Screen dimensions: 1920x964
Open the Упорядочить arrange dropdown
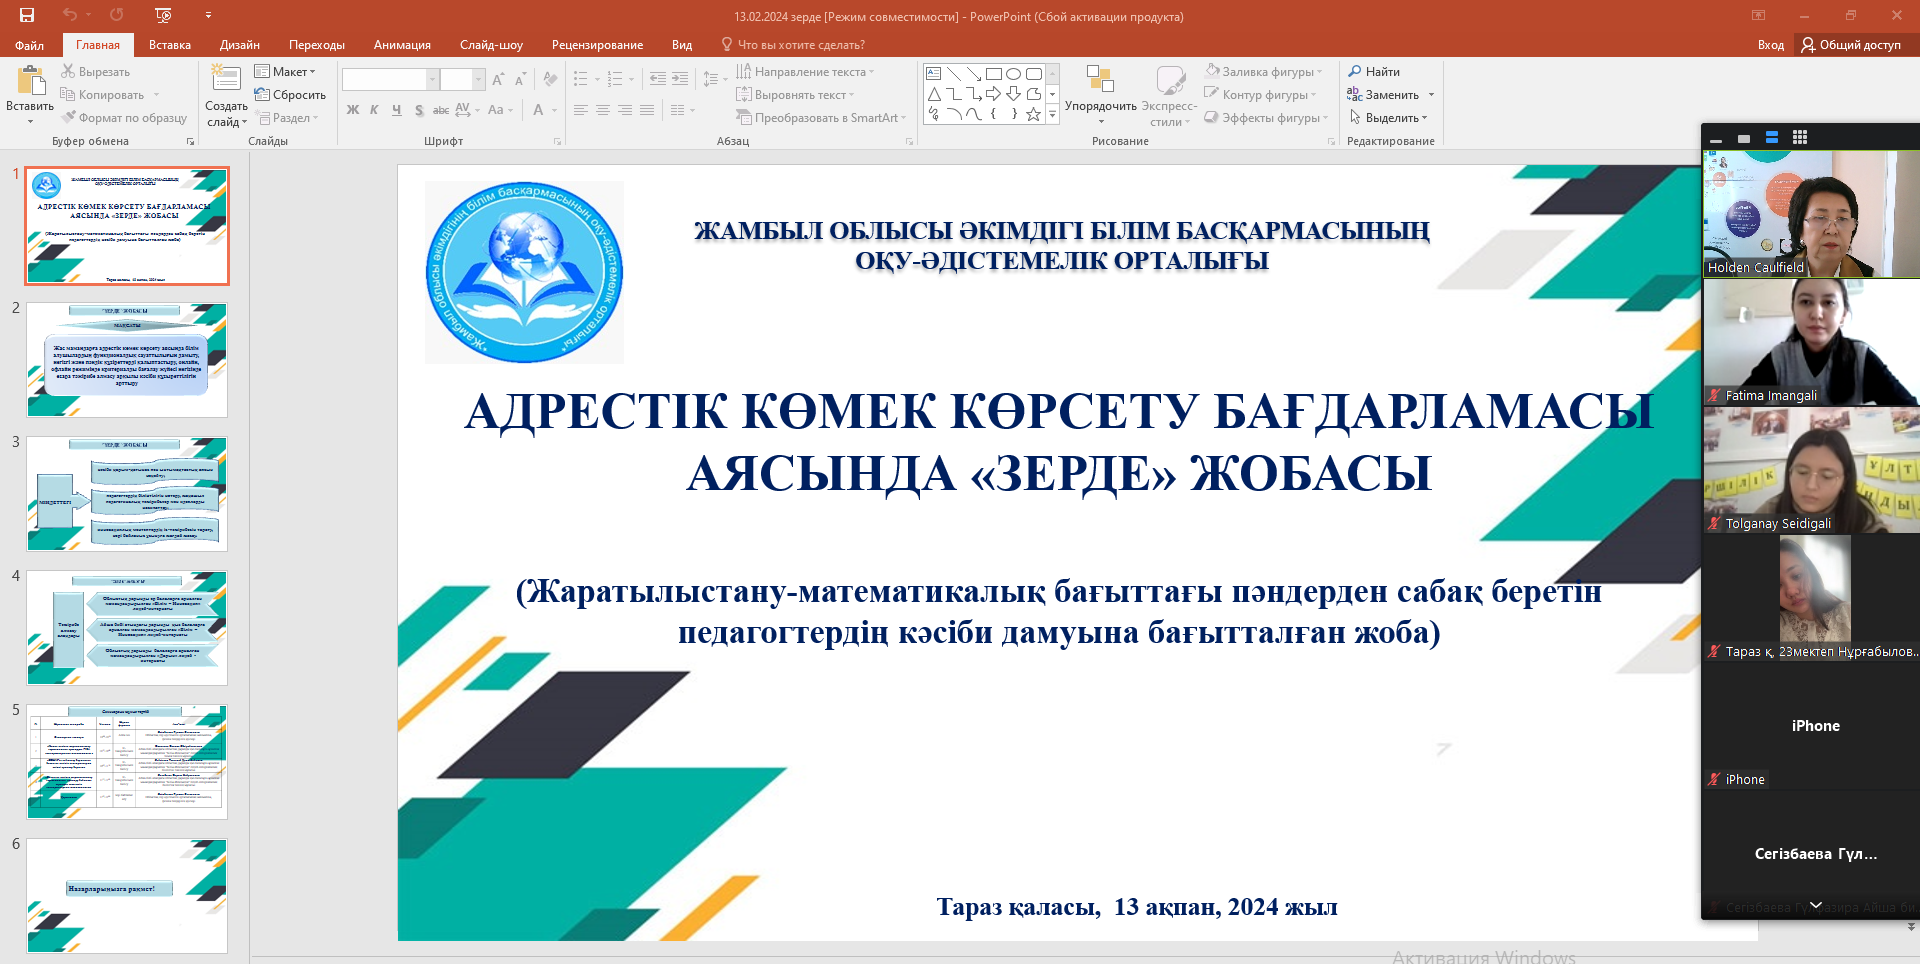coord(1101,96)
